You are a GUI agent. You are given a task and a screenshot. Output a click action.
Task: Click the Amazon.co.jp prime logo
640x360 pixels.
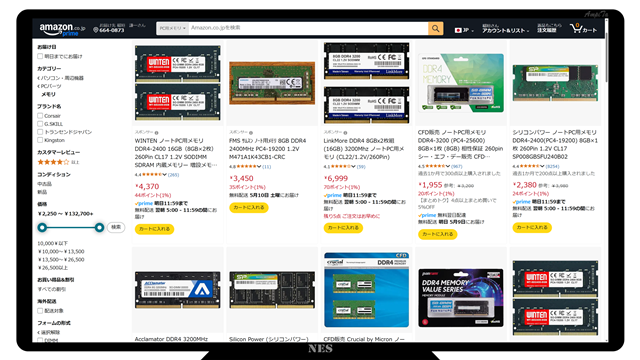(x=62, y=29)
